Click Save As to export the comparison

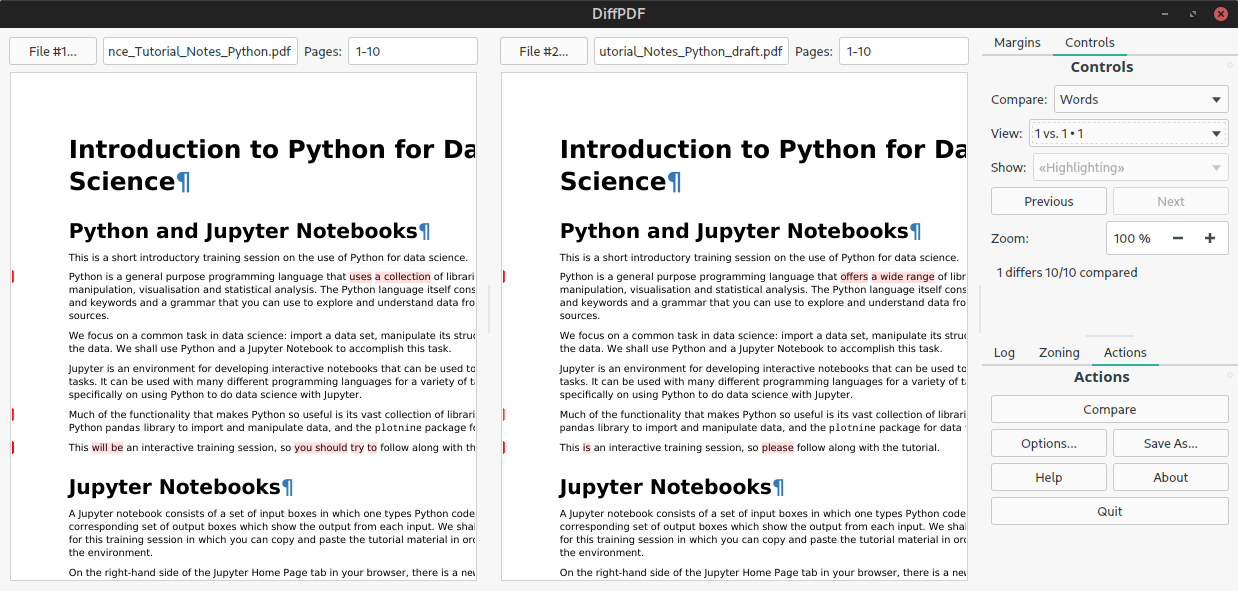(1170, 443)
